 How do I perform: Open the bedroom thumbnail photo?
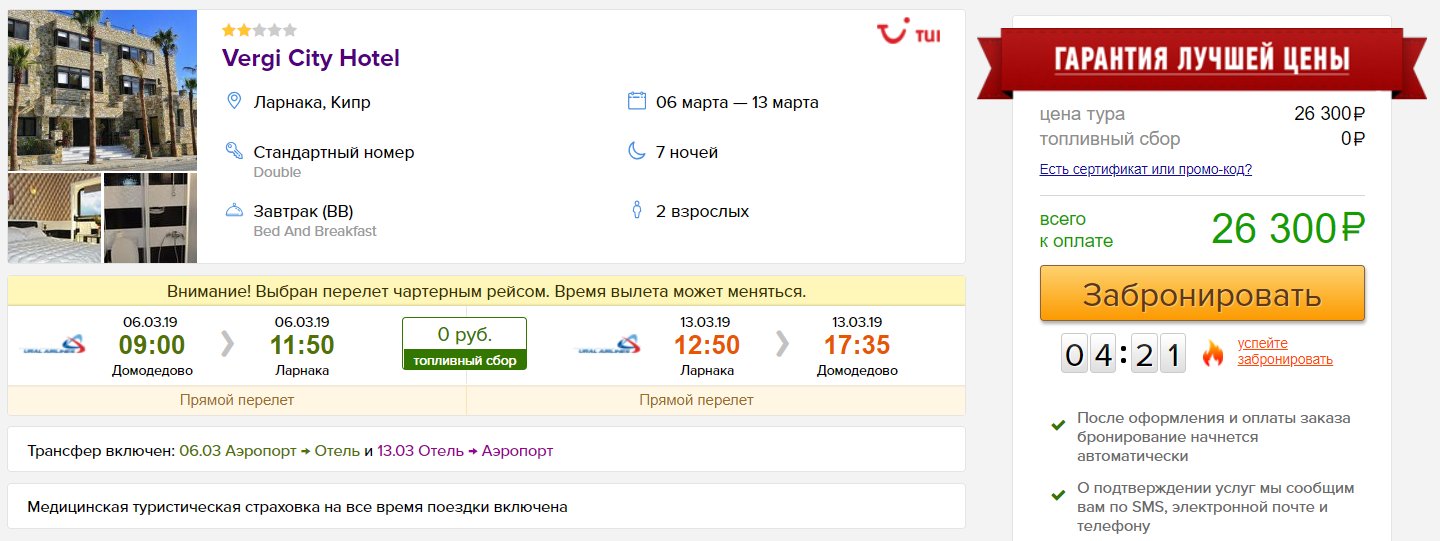54,218
